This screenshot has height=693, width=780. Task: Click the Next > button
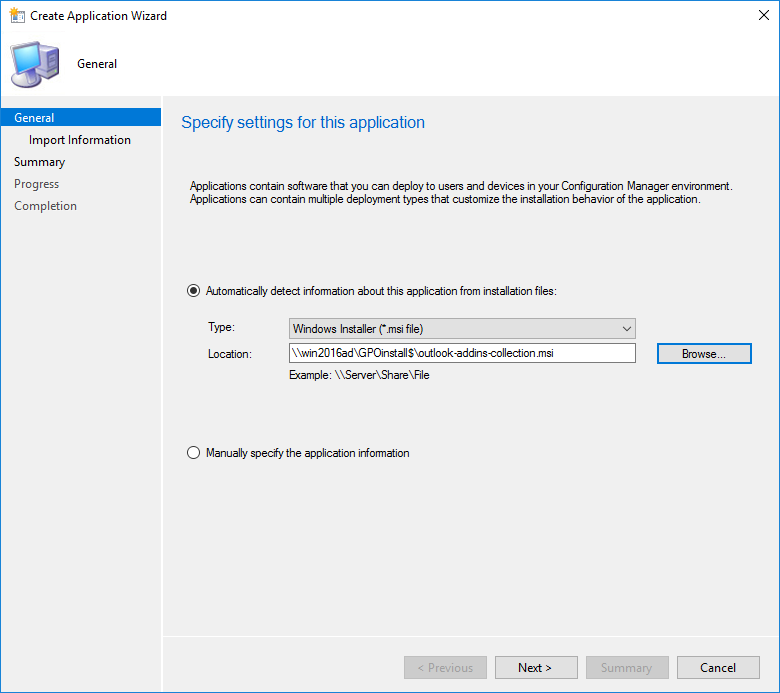(536, 668)
